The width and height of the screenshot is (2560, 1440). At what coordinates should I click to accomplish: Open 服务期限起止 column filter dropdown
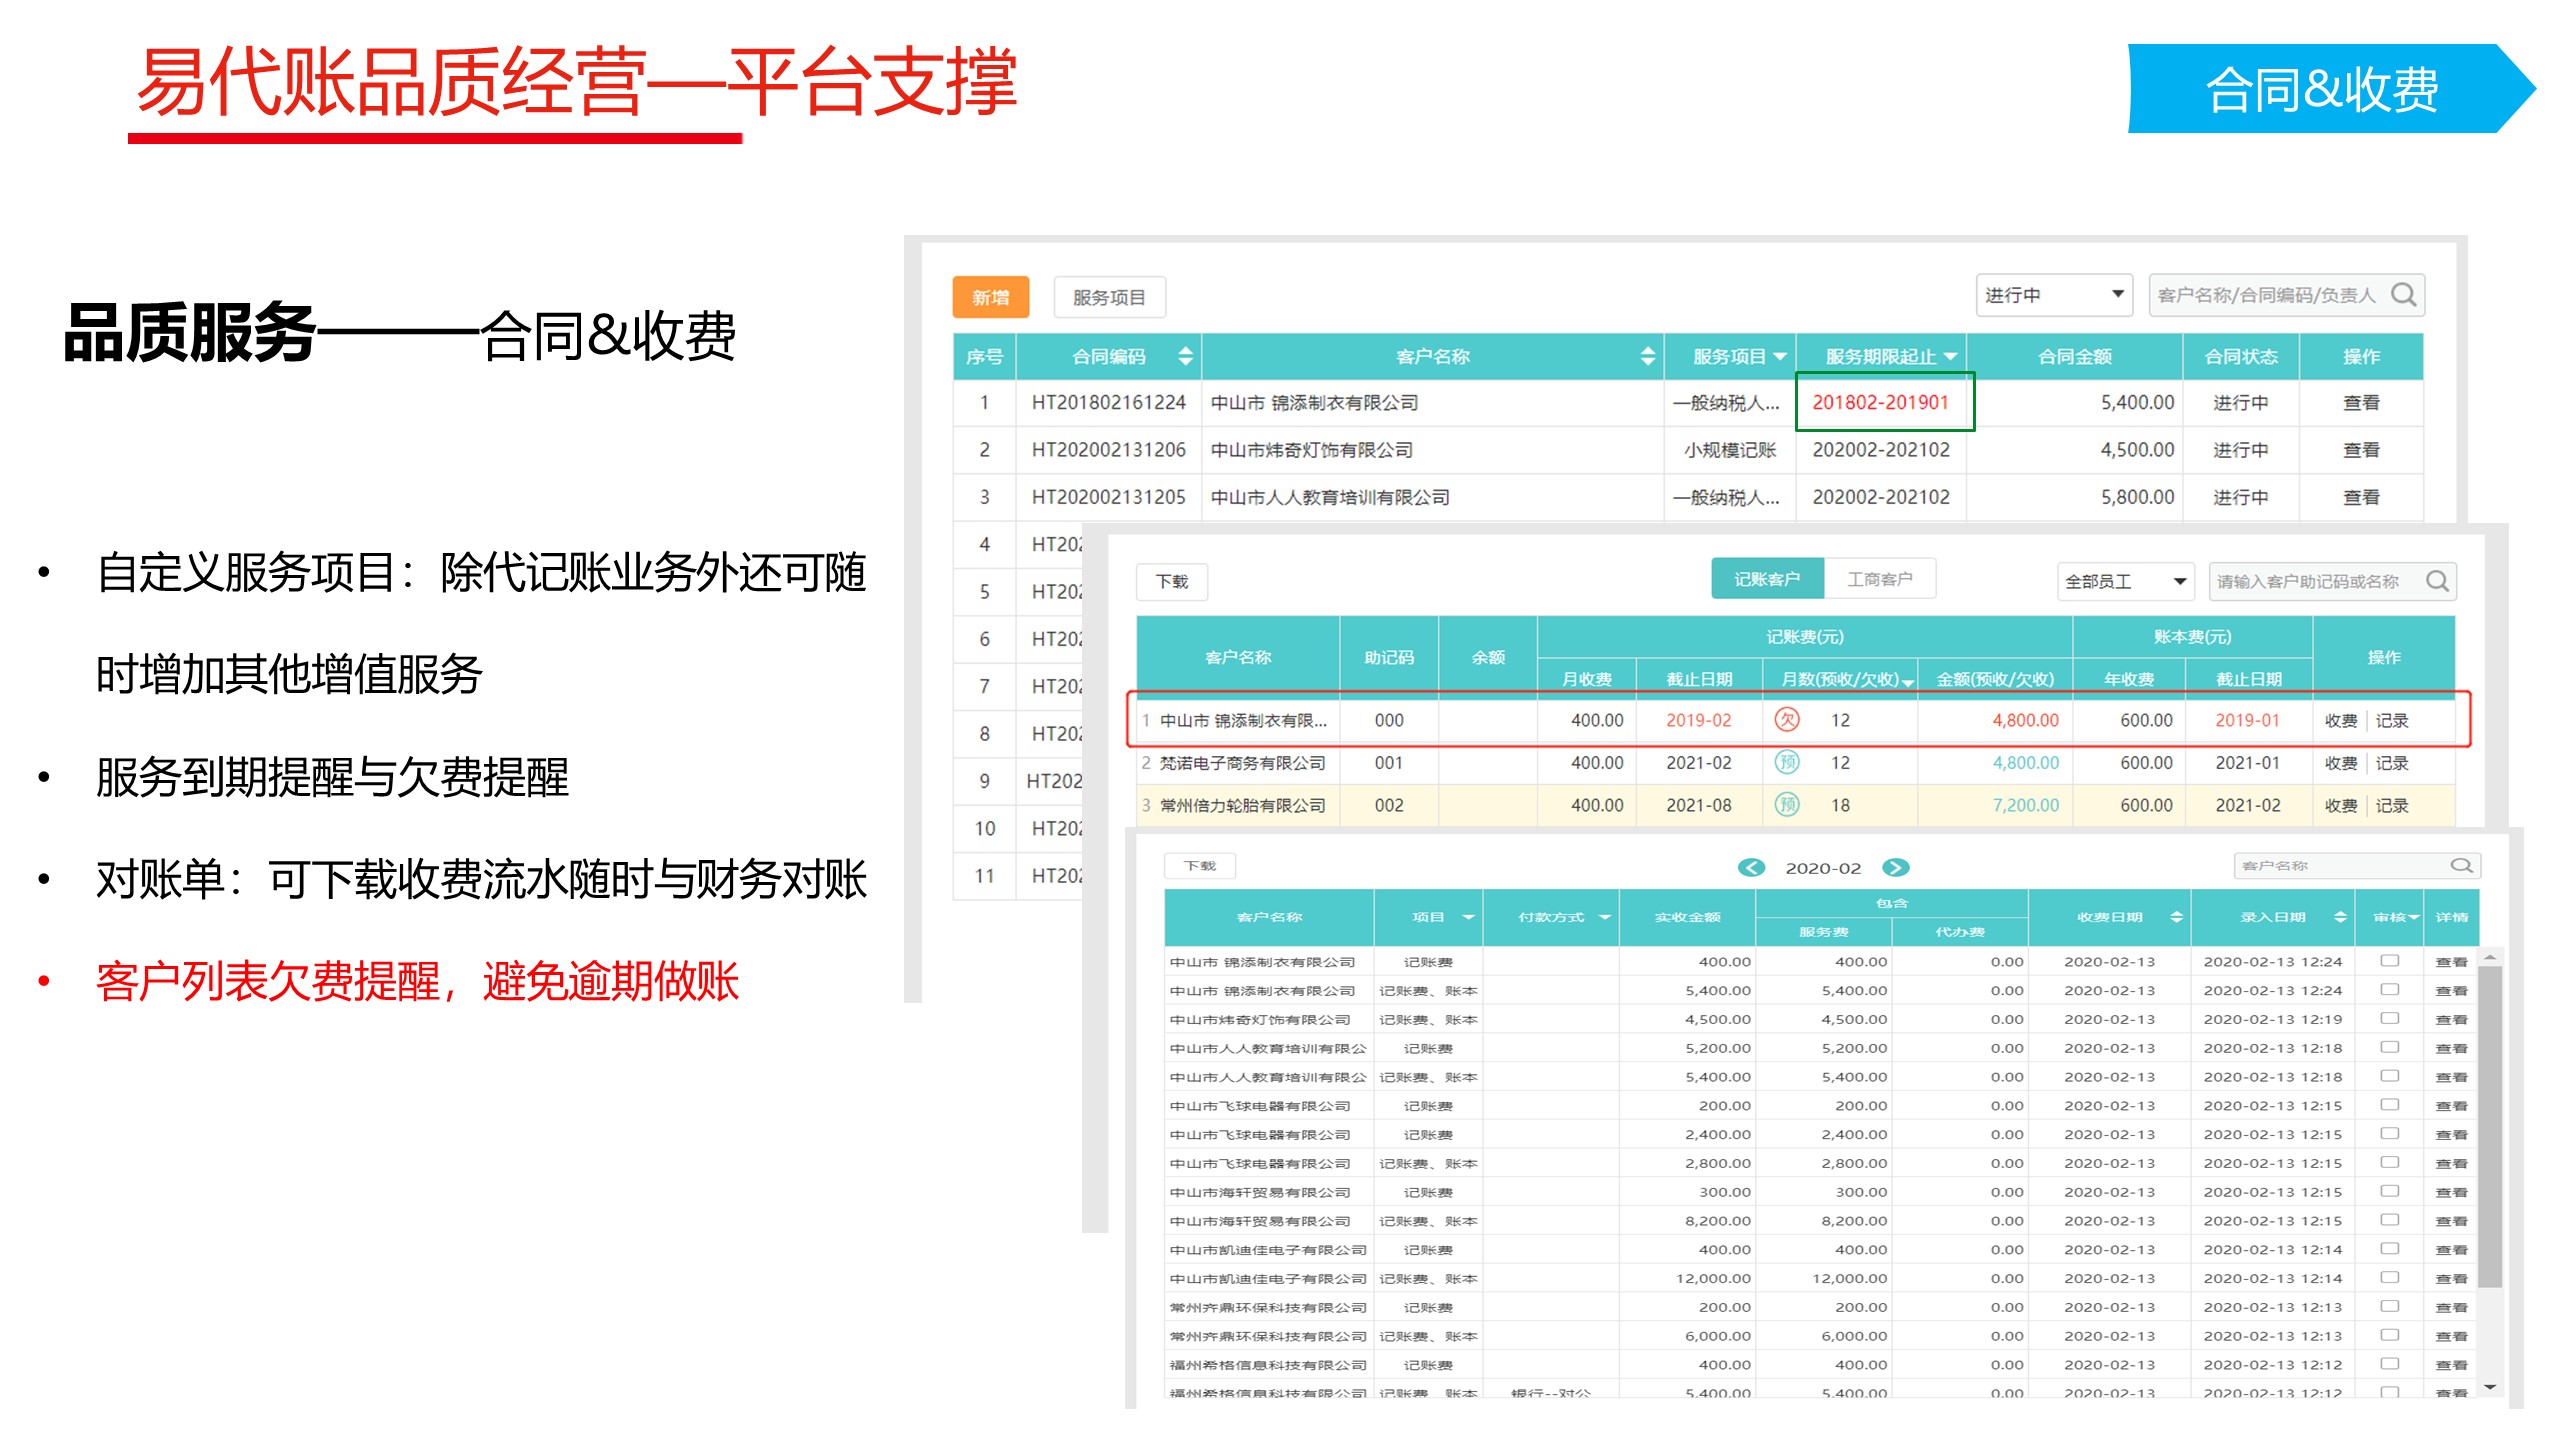(1950, 356)
